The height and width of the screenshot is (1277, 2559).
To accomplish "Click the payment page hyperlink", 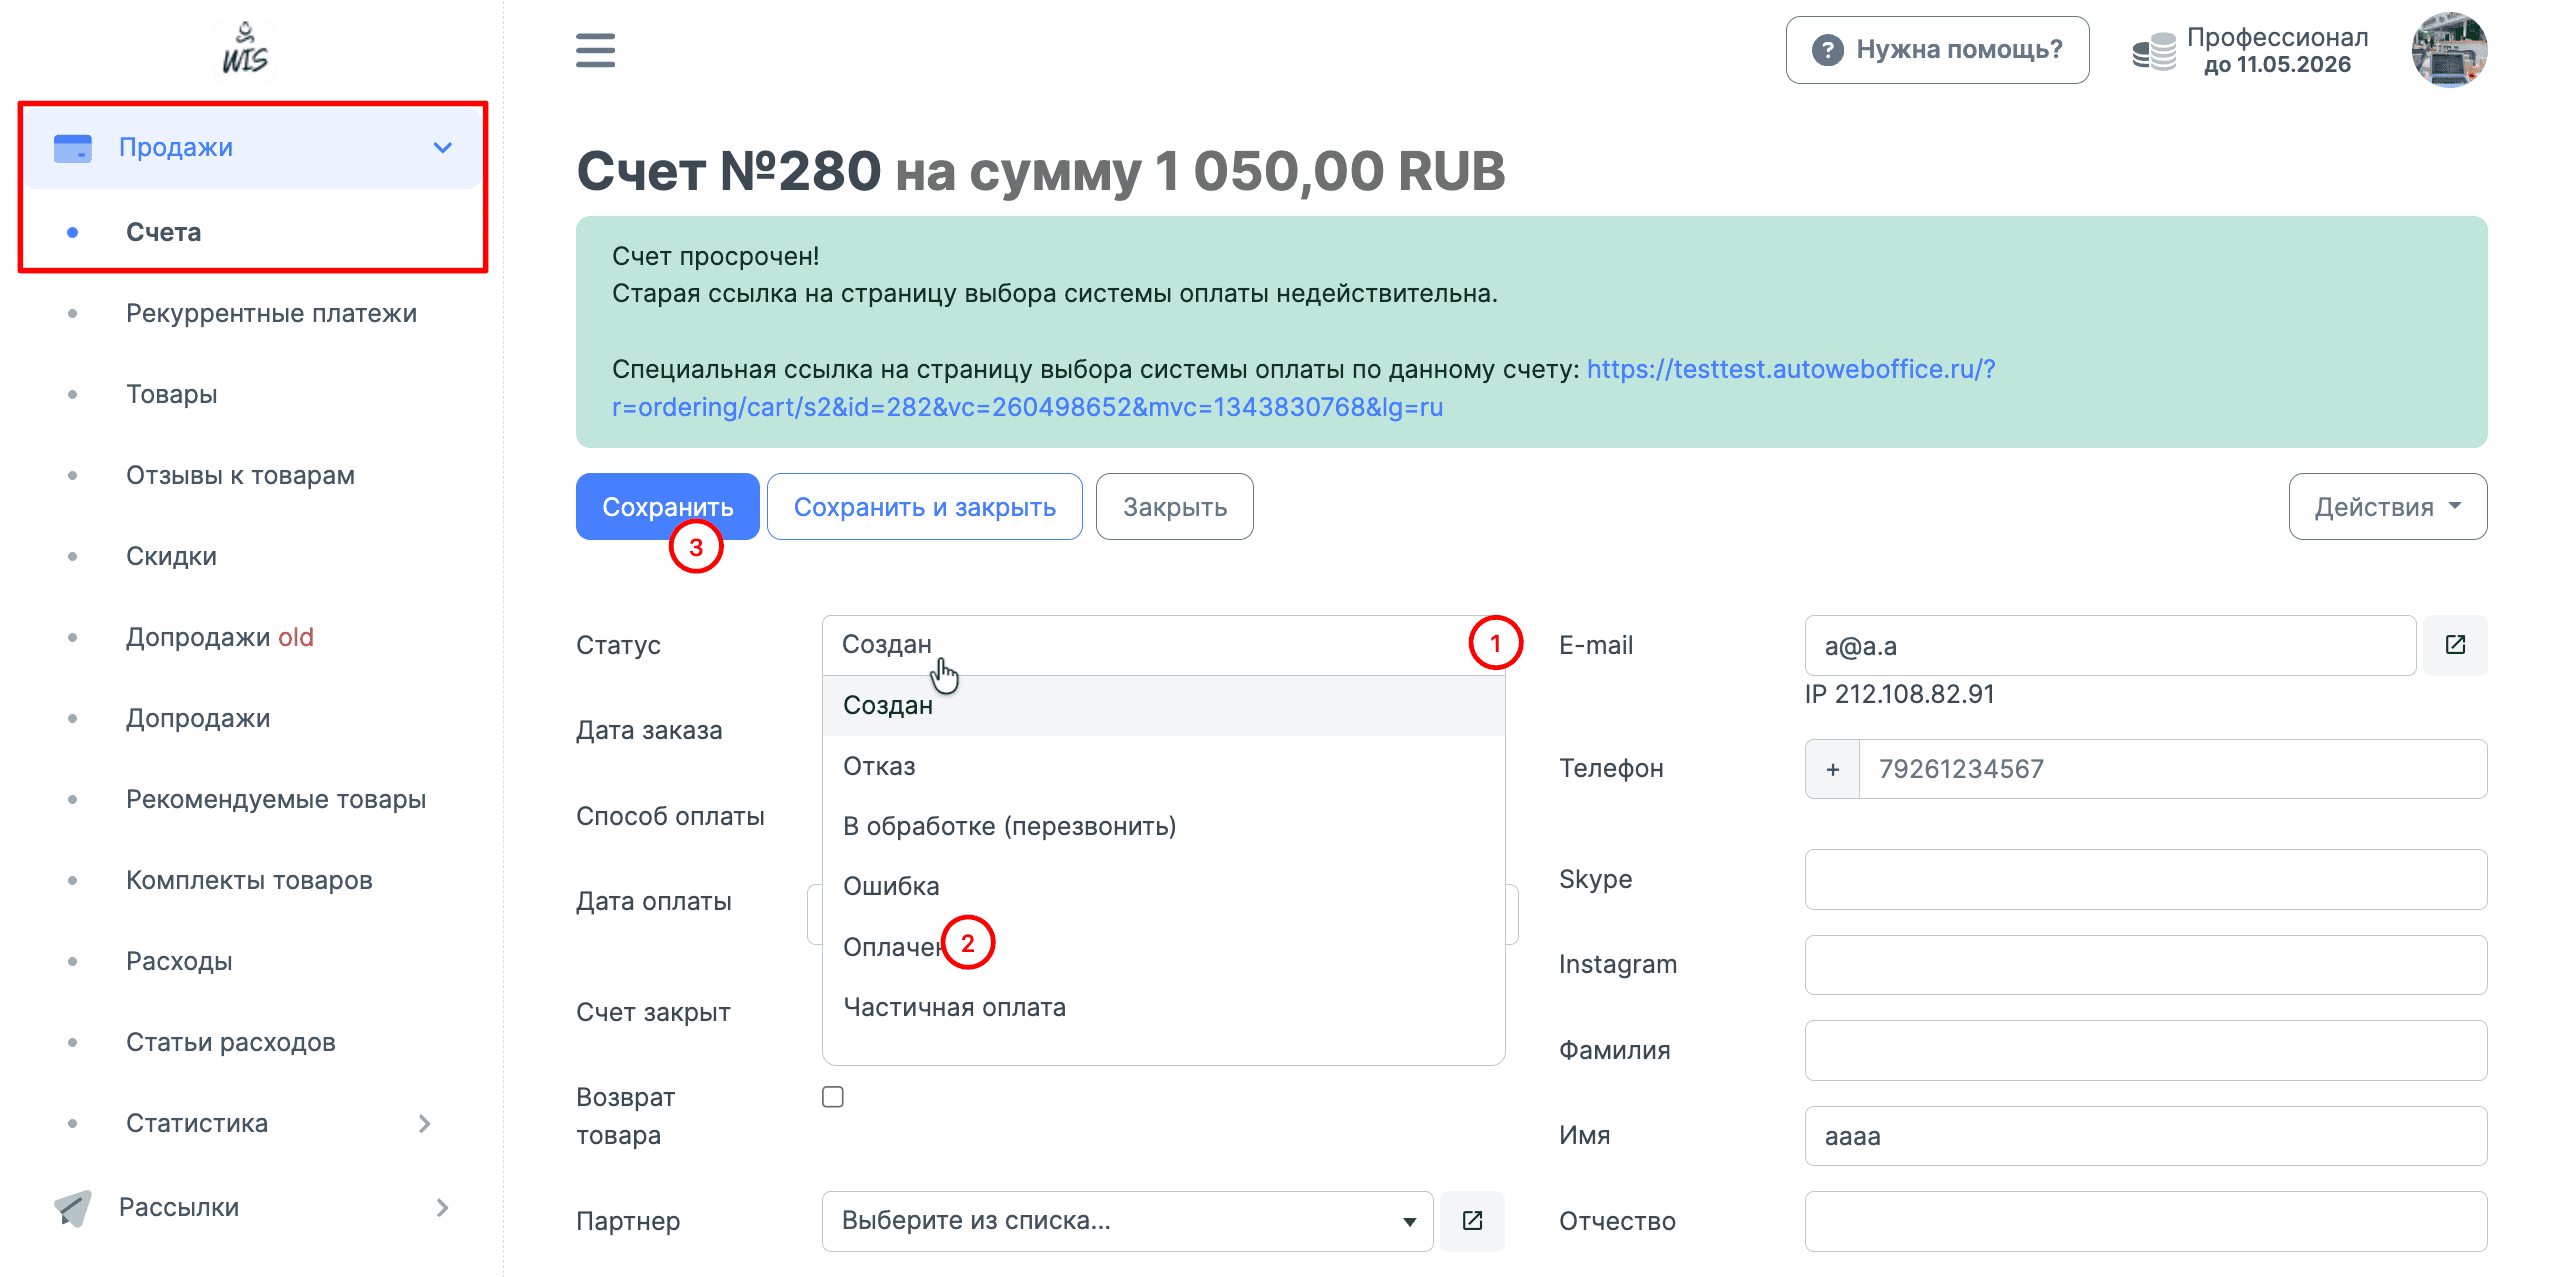I will [x=1790, y=369].
